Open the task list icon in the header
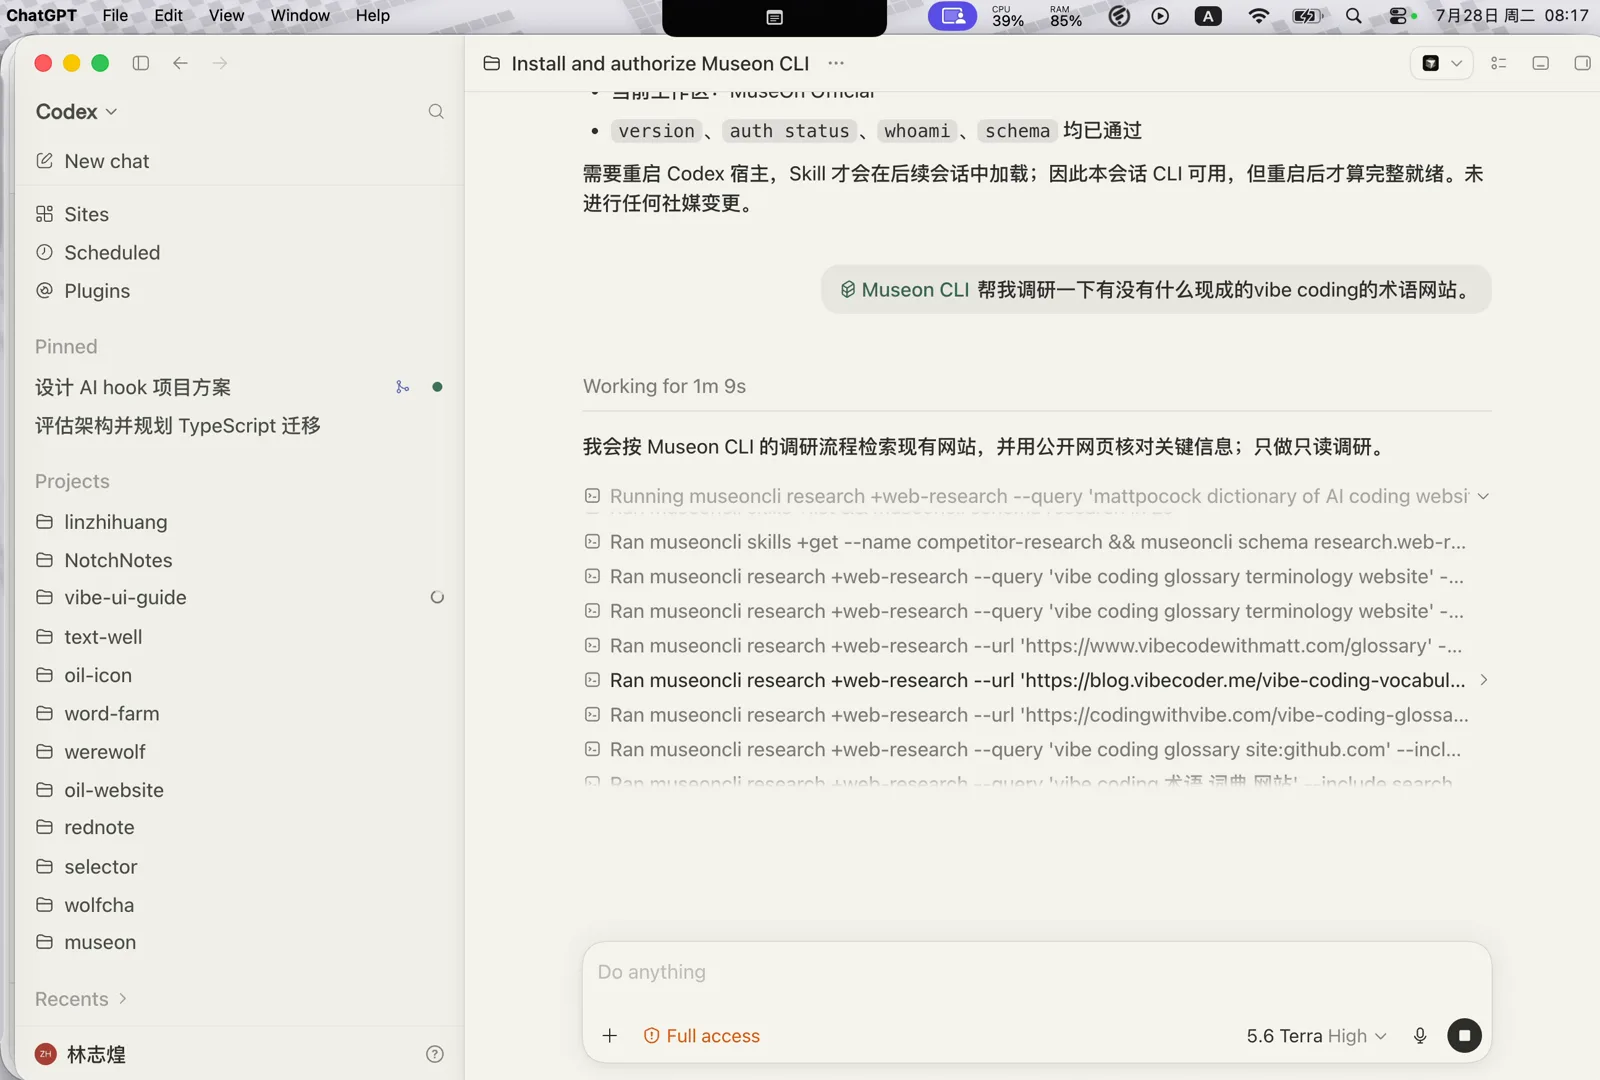This screenshot has width=1600, height=1080. point(1498,63)
